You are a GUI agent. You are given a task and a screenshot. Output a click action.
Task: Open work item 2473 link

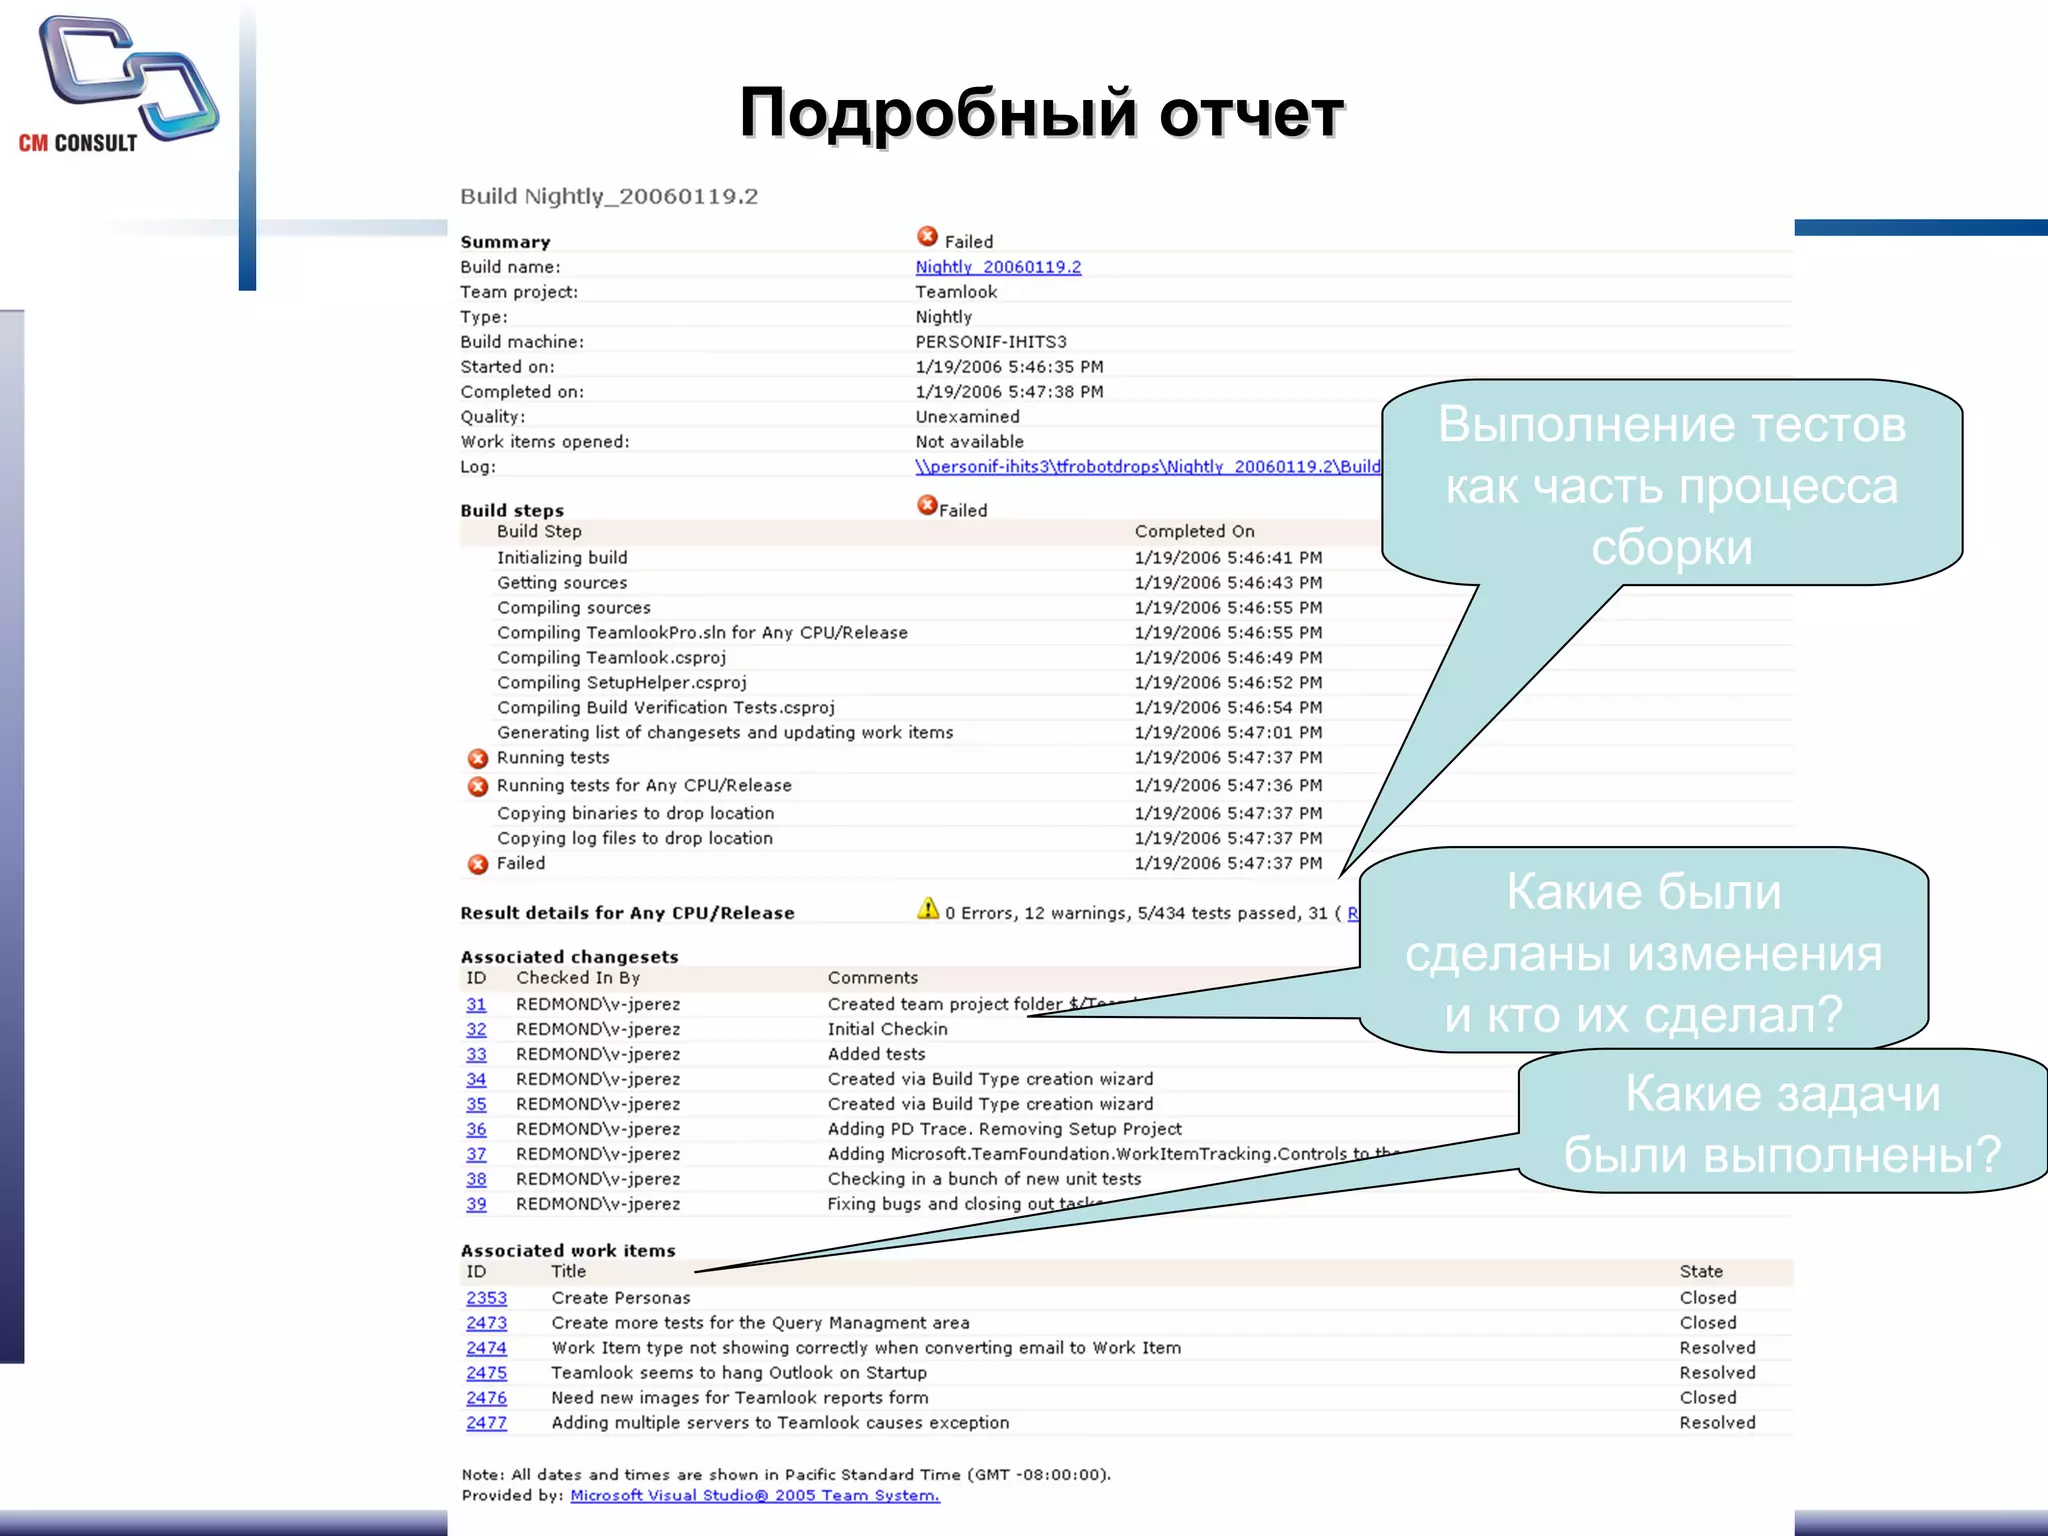[486, 1323]
